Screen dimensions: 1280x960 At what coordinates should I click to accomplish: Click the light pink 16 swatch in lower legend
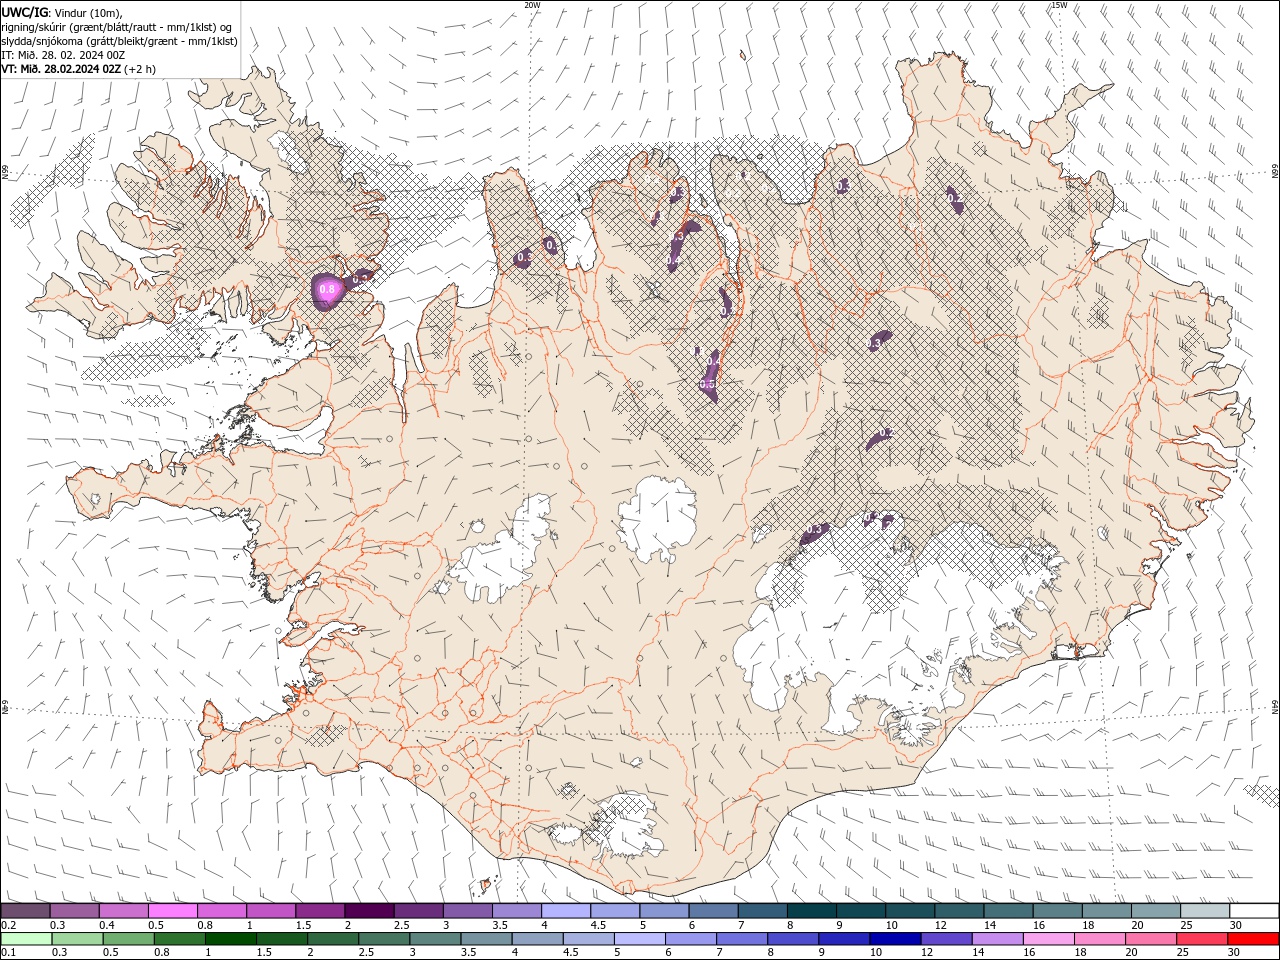(1049, 939)
